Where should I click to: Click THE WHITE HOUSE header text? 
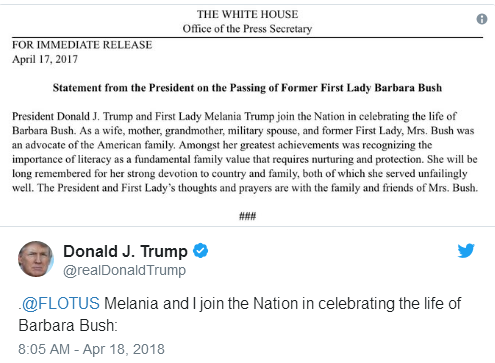pos(247,14)
